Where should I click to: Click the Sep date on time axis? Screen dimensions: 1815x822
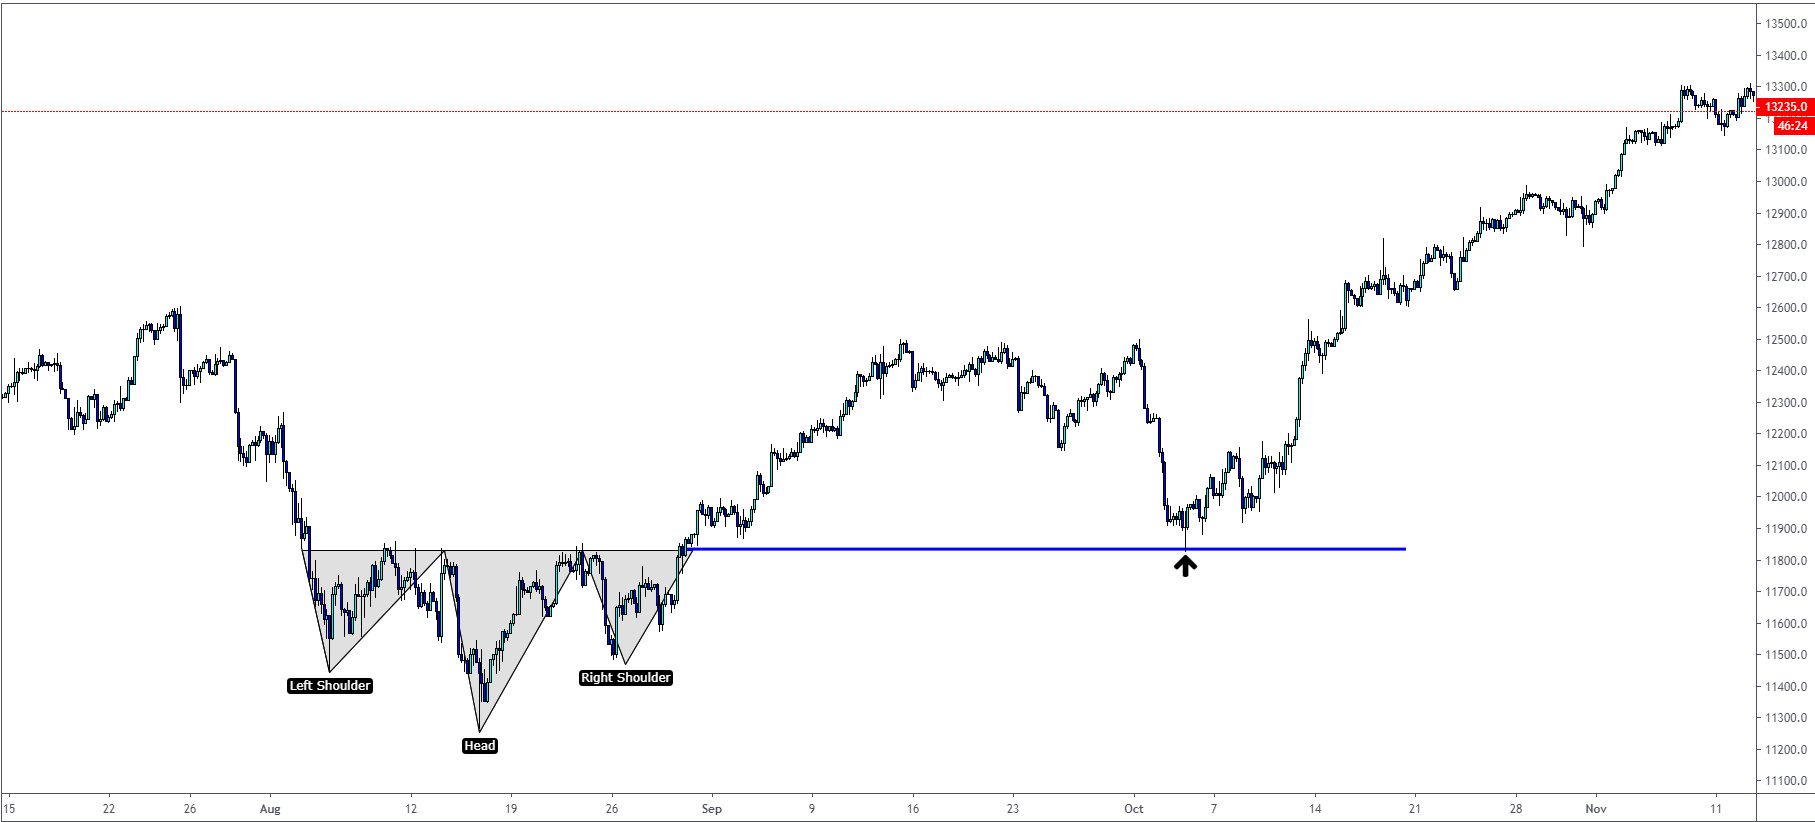click(711, 809)
